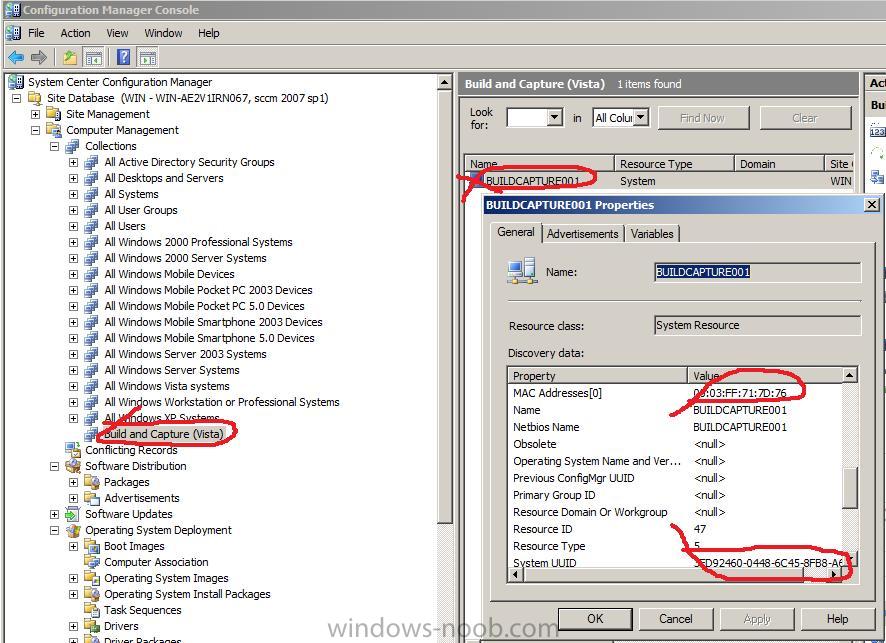Click the discovery data scroll-up arrow

pos(849,375)
